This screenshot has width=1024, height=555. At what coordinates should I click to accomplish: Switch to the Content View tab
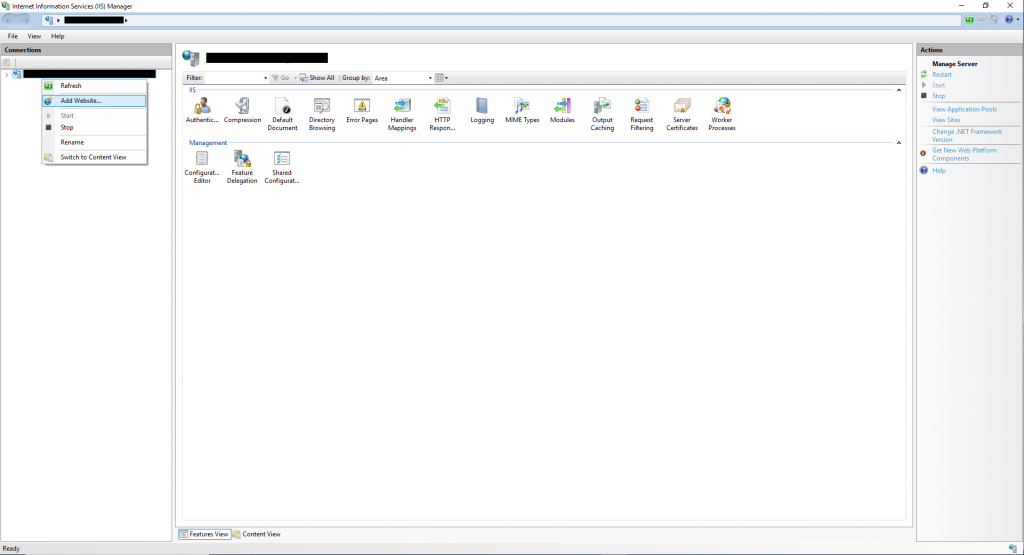coord(257,534)
